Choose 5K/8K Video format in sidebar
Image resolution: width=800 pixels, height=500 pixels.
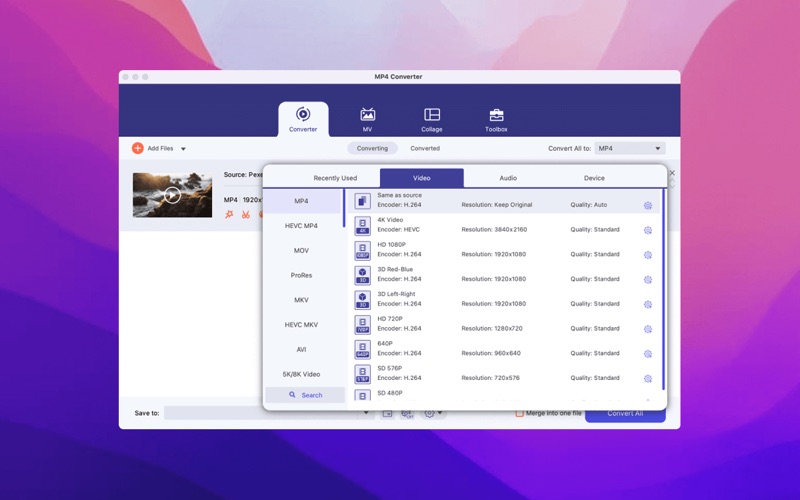(302, 374)
